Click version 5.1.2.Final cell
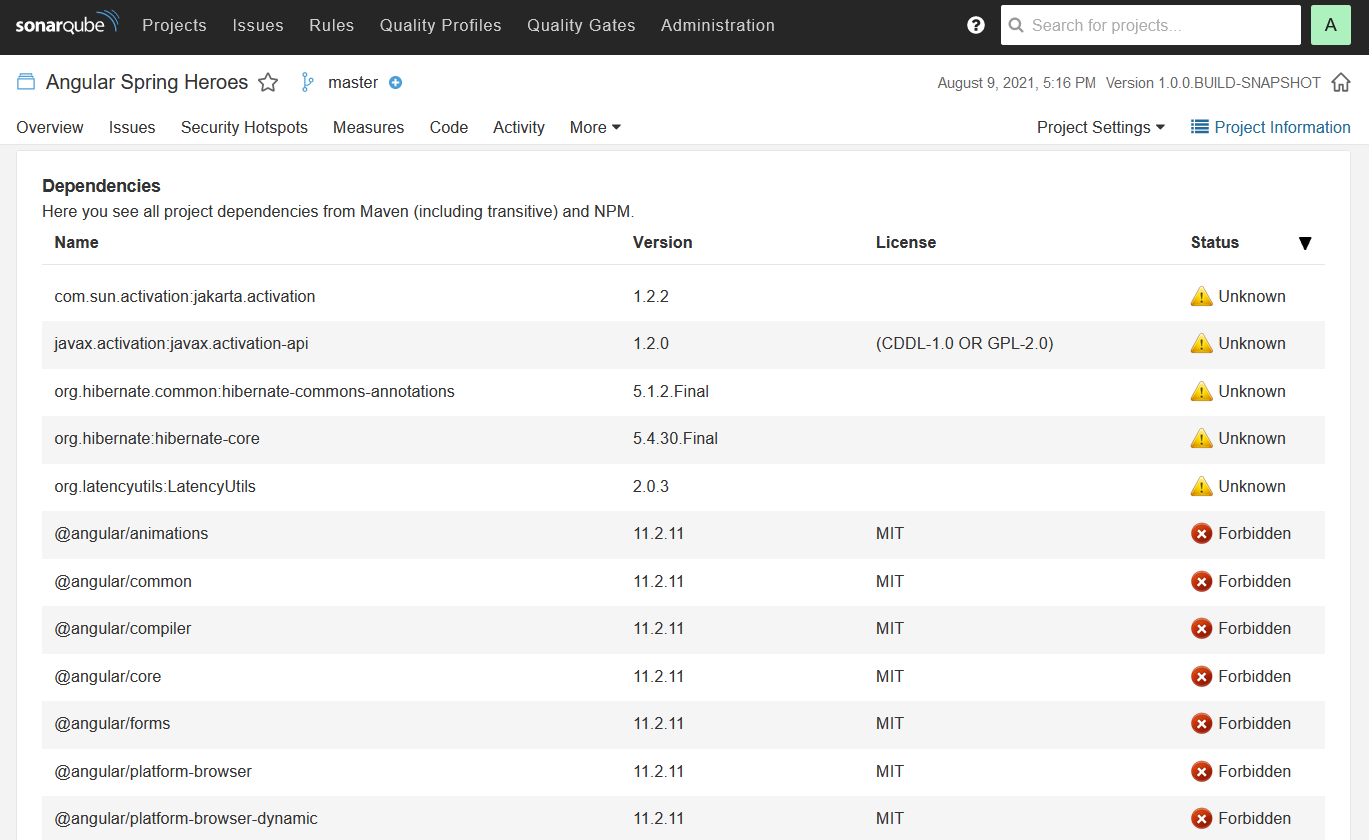 tap(671, 391)
